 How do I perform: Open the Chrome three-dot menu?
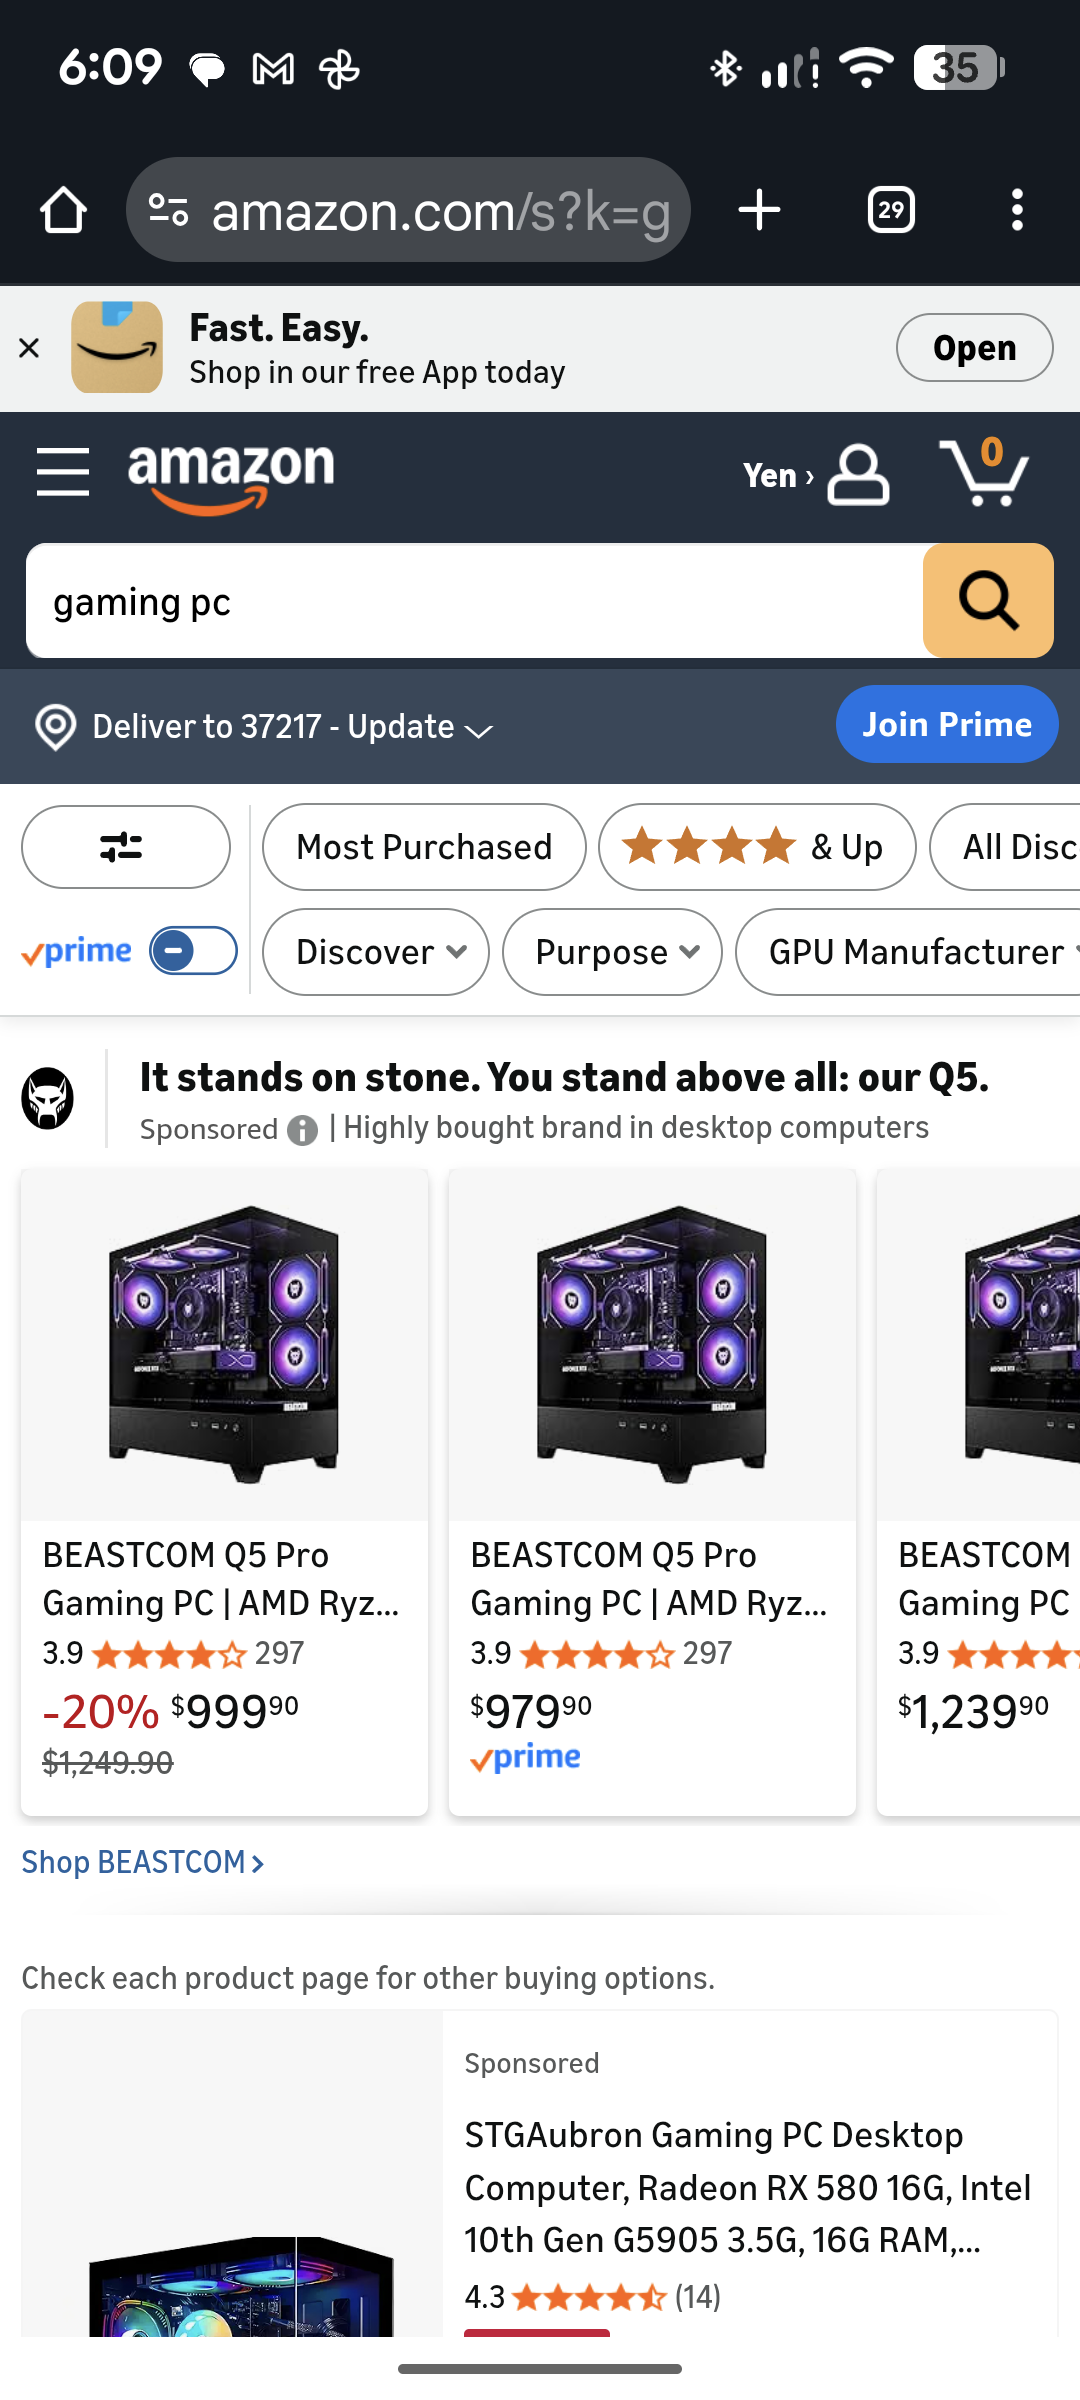click(x=1017, y=210)
